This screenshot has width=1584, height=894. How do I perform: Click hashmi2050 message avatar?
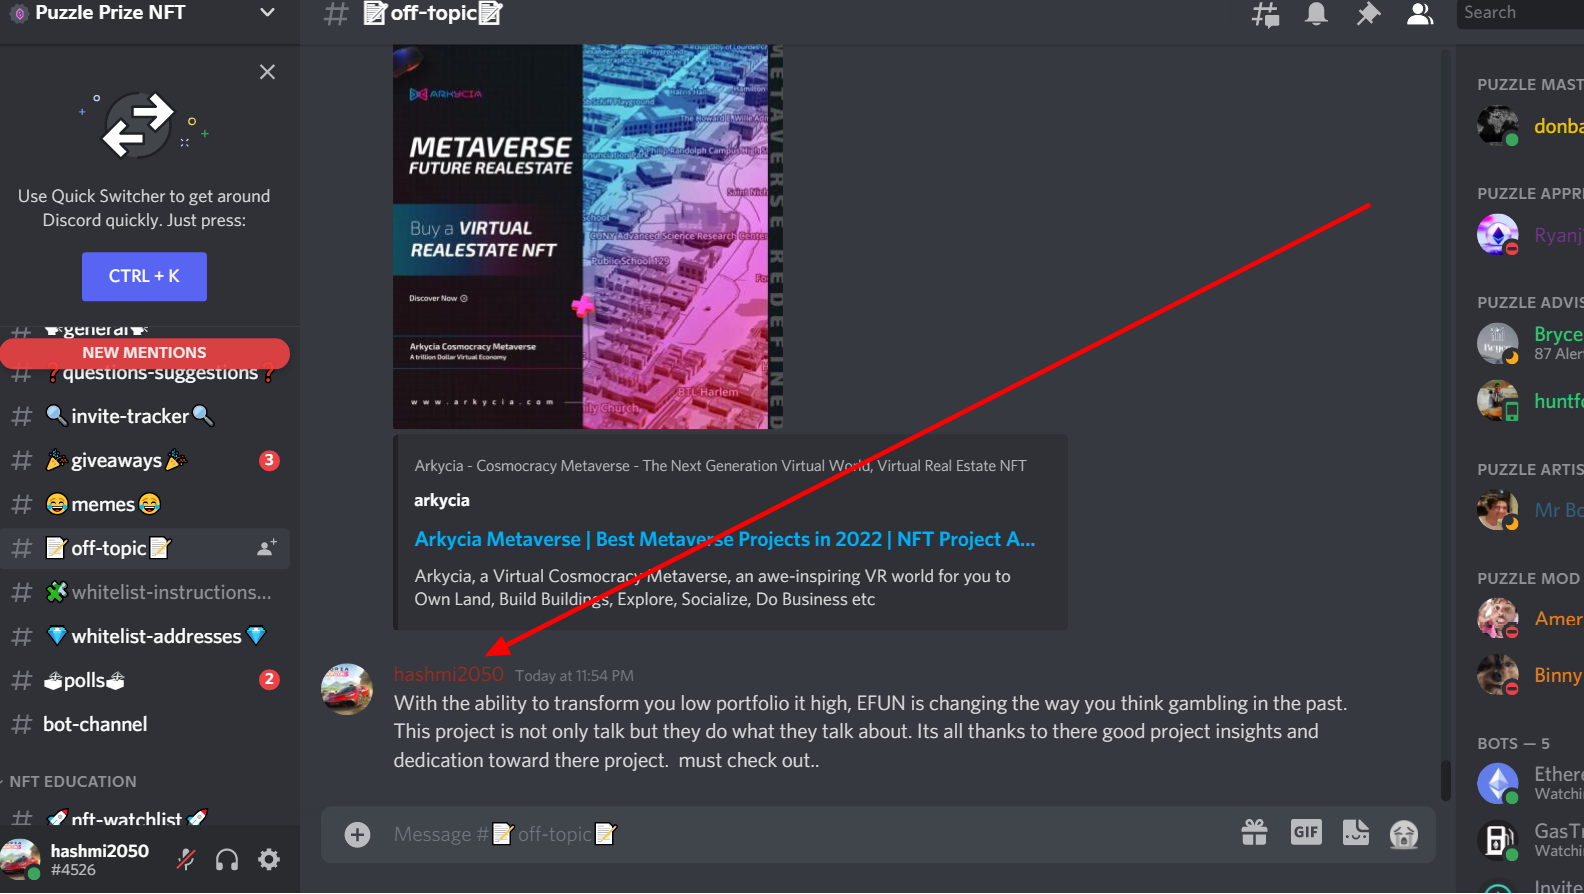(347, 690)
